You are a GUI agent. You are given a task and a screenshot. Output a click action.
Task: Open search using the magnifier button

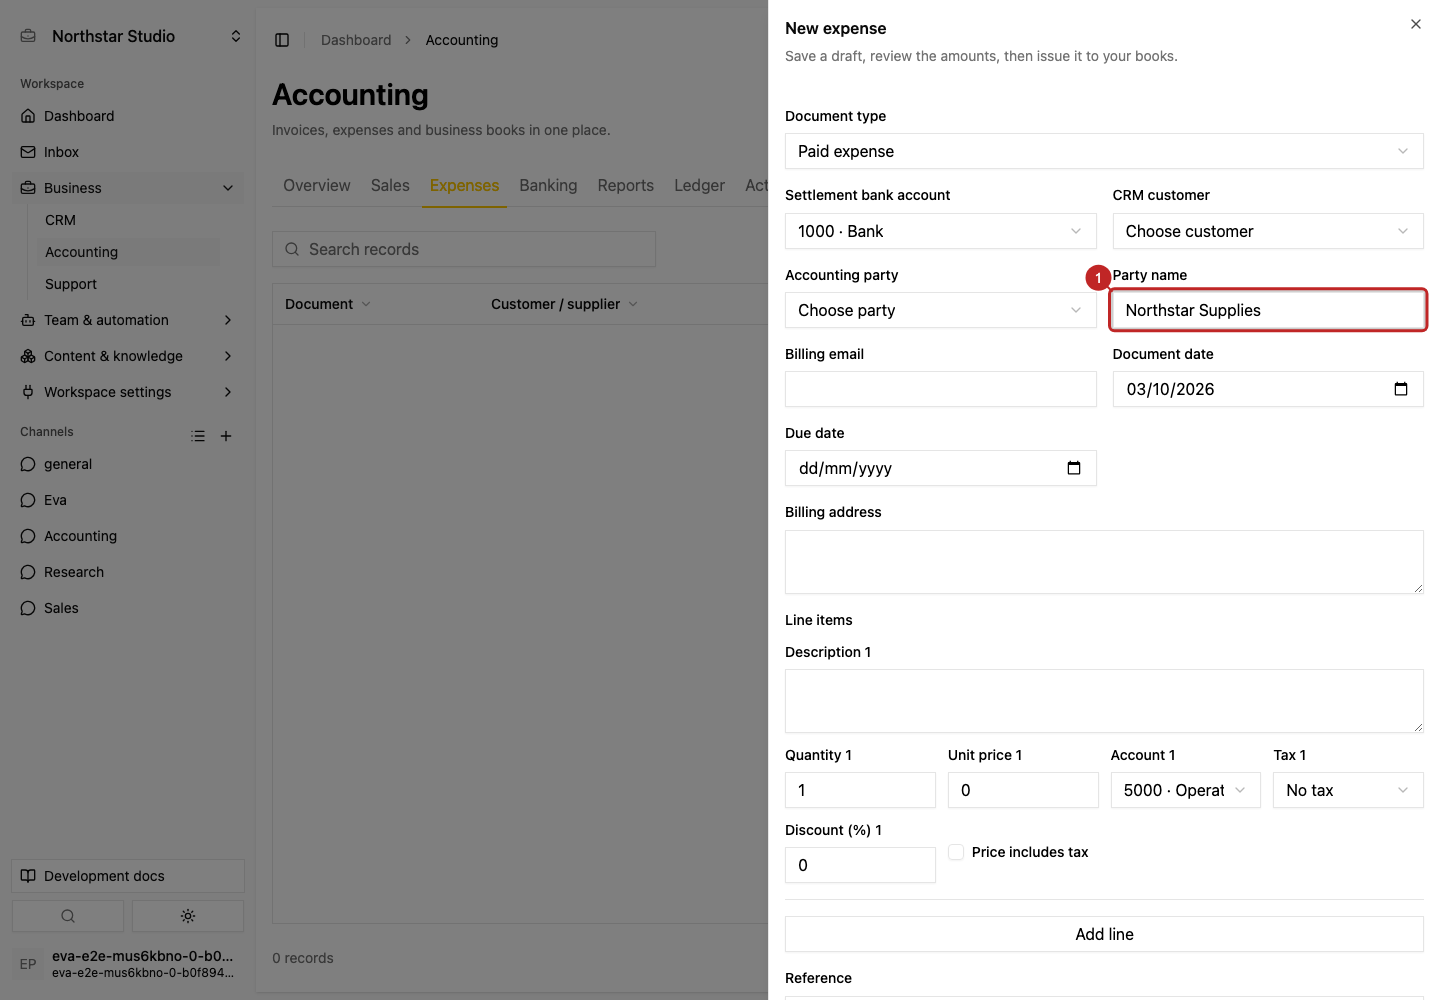pos(68,916)
